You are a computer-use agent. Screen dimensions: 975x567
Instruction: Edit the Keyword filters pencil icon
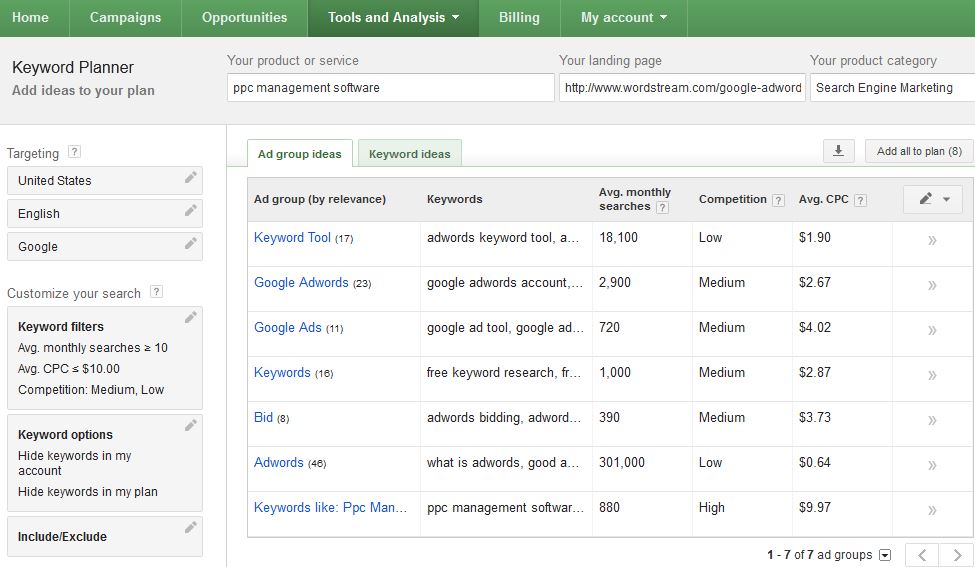point(190,318)
